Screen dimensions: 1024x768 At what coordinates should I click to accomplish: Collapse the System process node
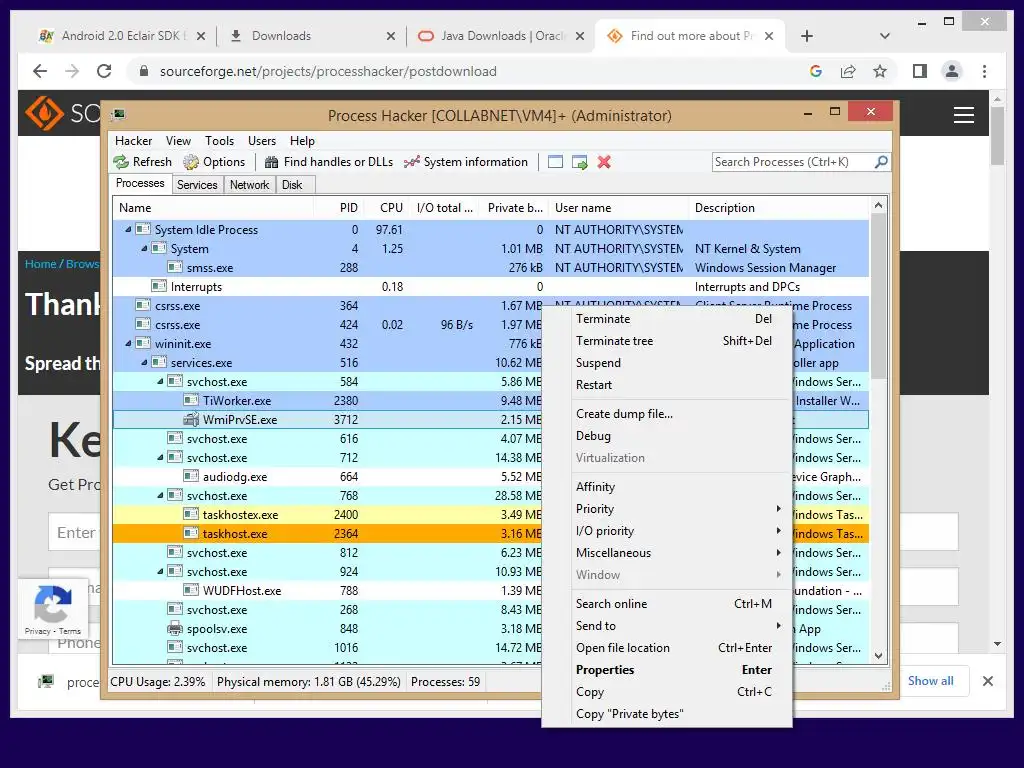[x=144, y=248]
